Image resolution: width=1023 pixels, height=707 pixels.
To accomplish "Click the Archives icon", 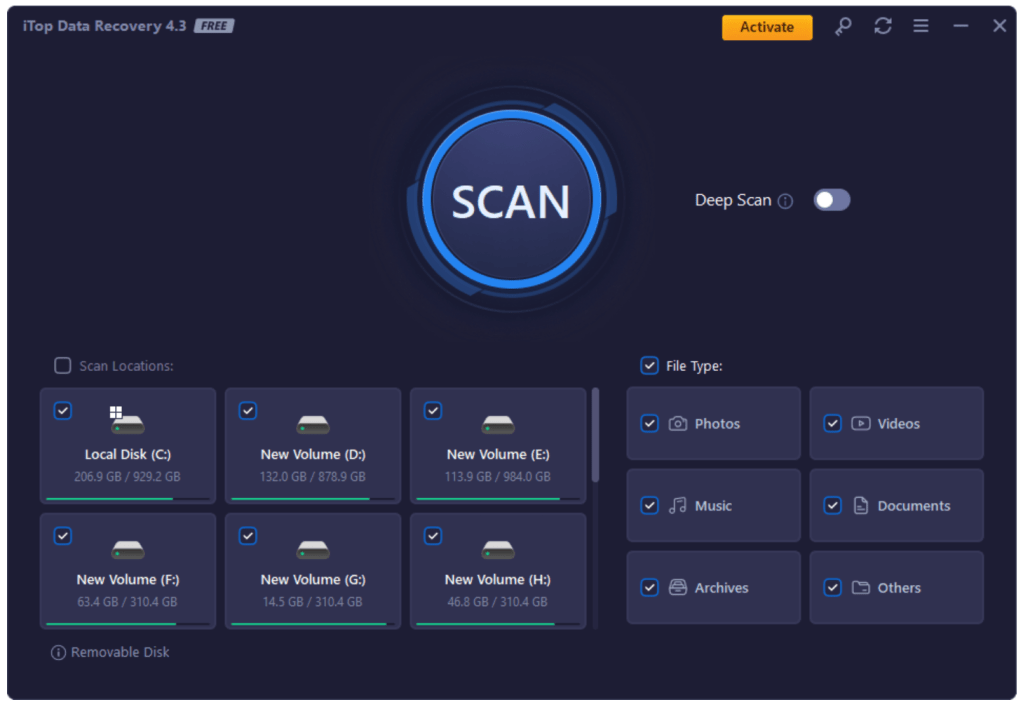I will click(x=677, y=587).
